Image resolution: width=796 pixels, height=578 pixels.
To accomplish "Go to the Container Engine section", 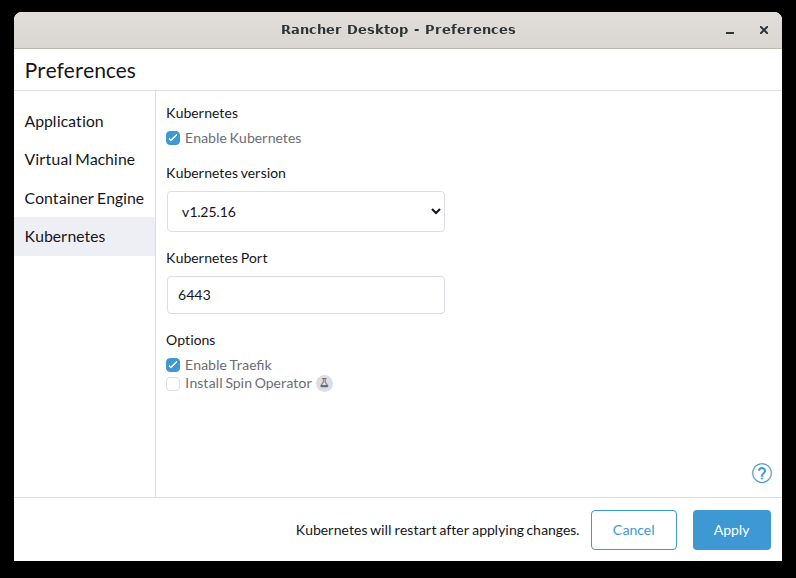I will click(x=84, y=198).
